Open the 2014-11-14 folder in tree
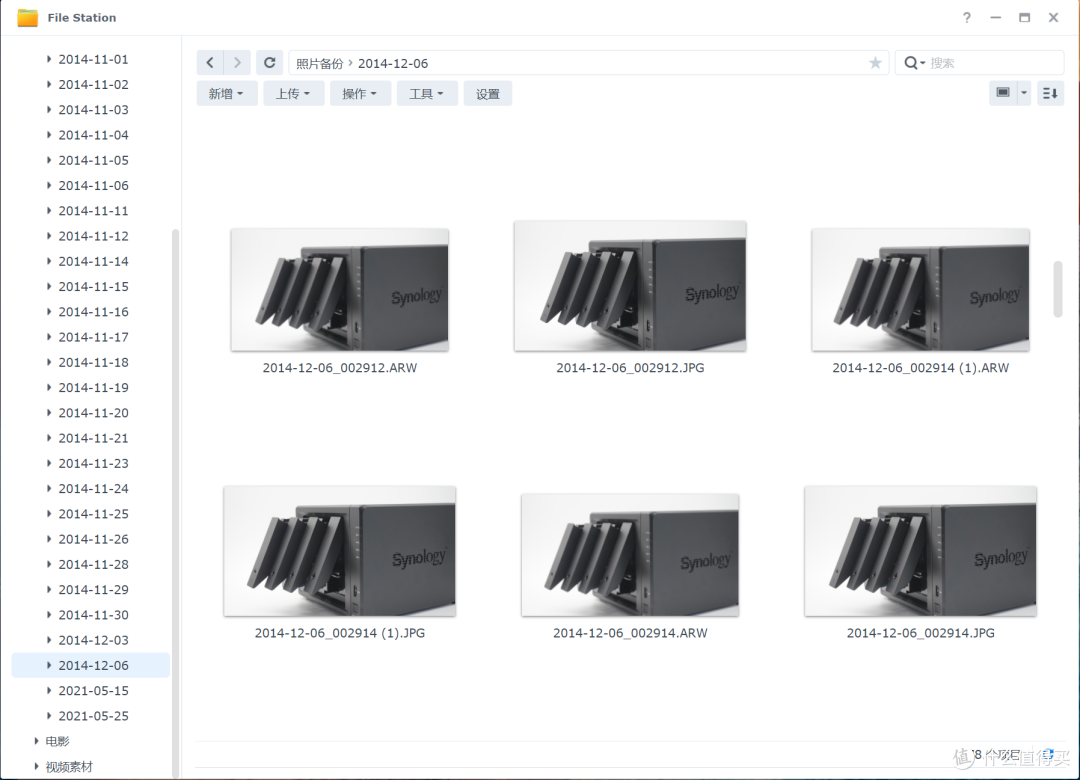Viewport: 1080px width, 780px height. point(93,261)
